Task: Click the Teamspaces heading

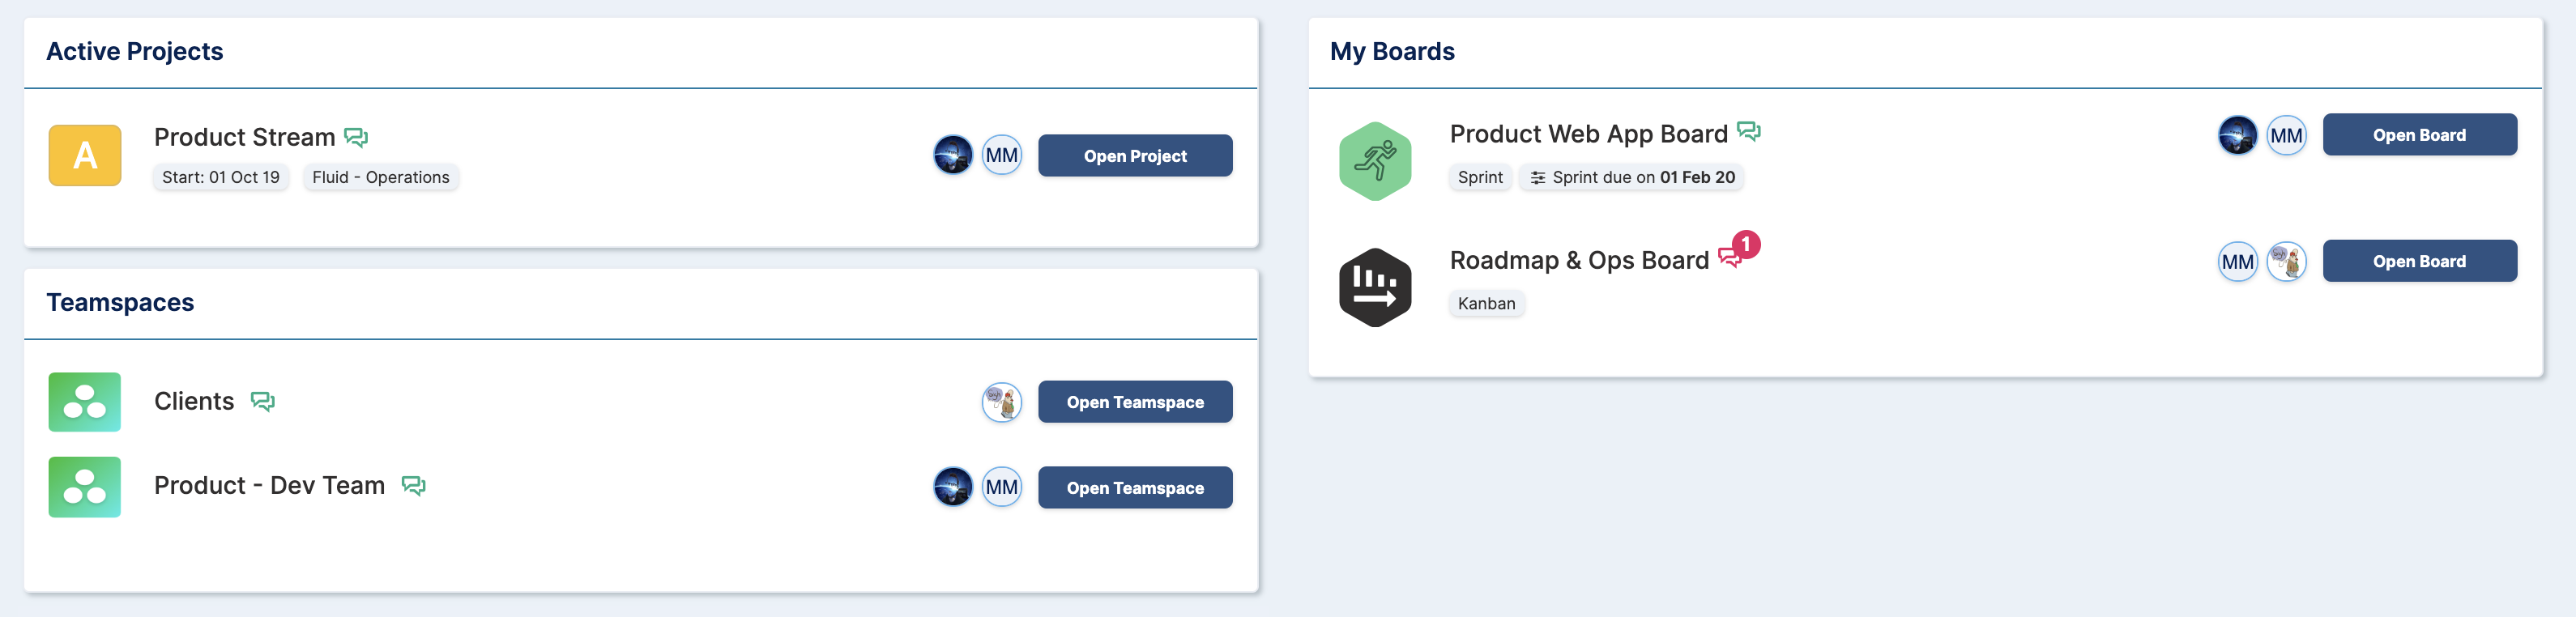Action: click(120, 302)
